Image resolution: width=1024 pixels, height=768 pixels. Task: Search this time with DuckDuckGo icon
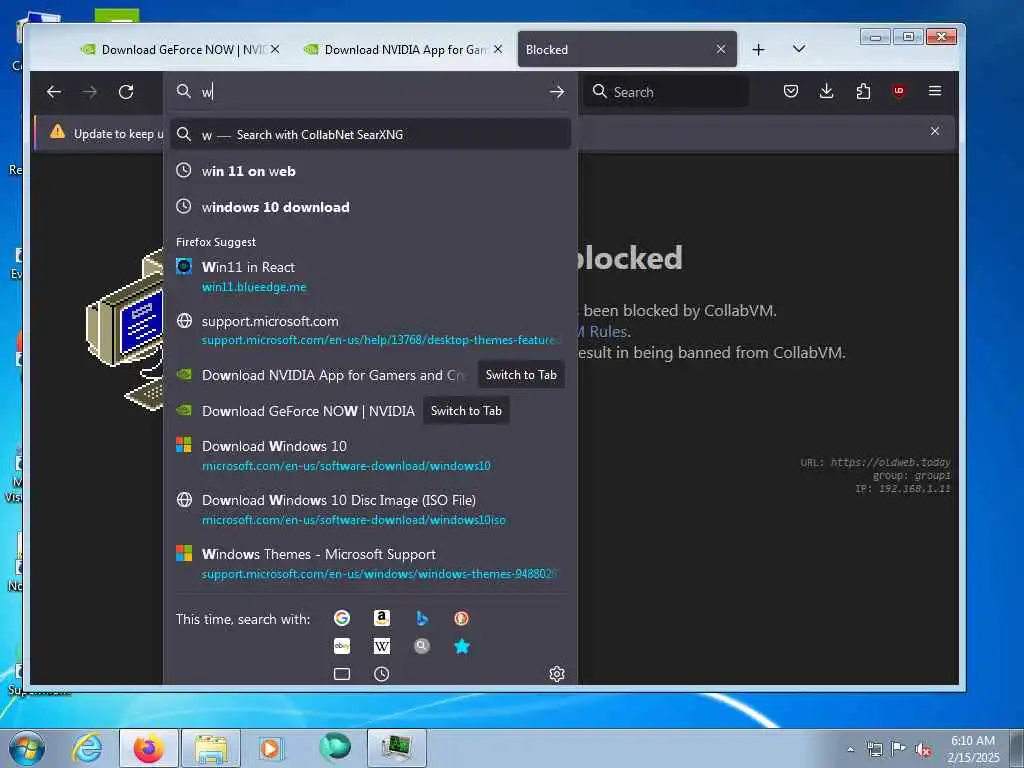[x=461, y=618]
